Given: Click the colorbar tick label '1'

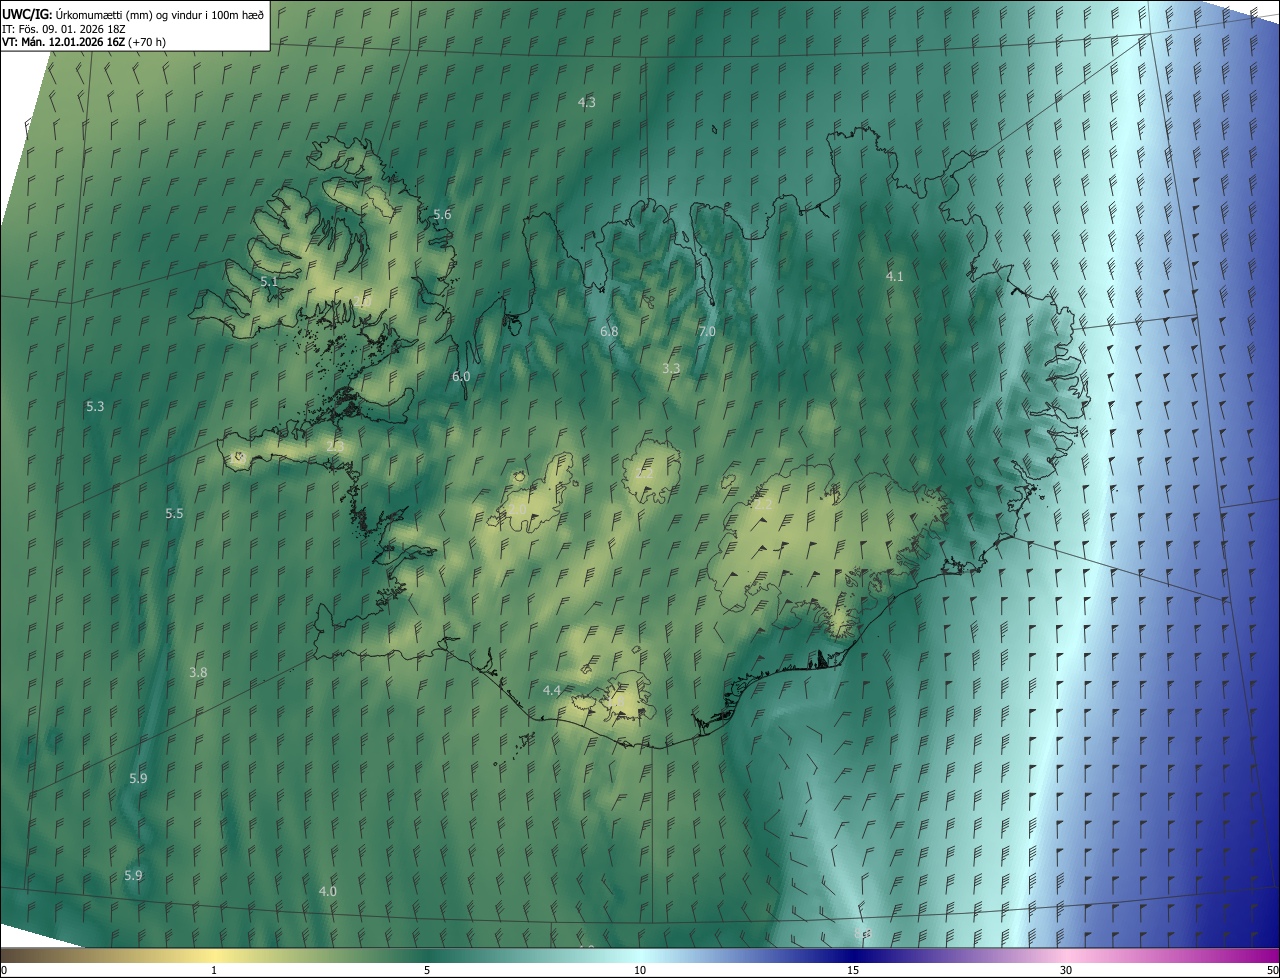Looking at the screenshot, I should coord(214,970).
